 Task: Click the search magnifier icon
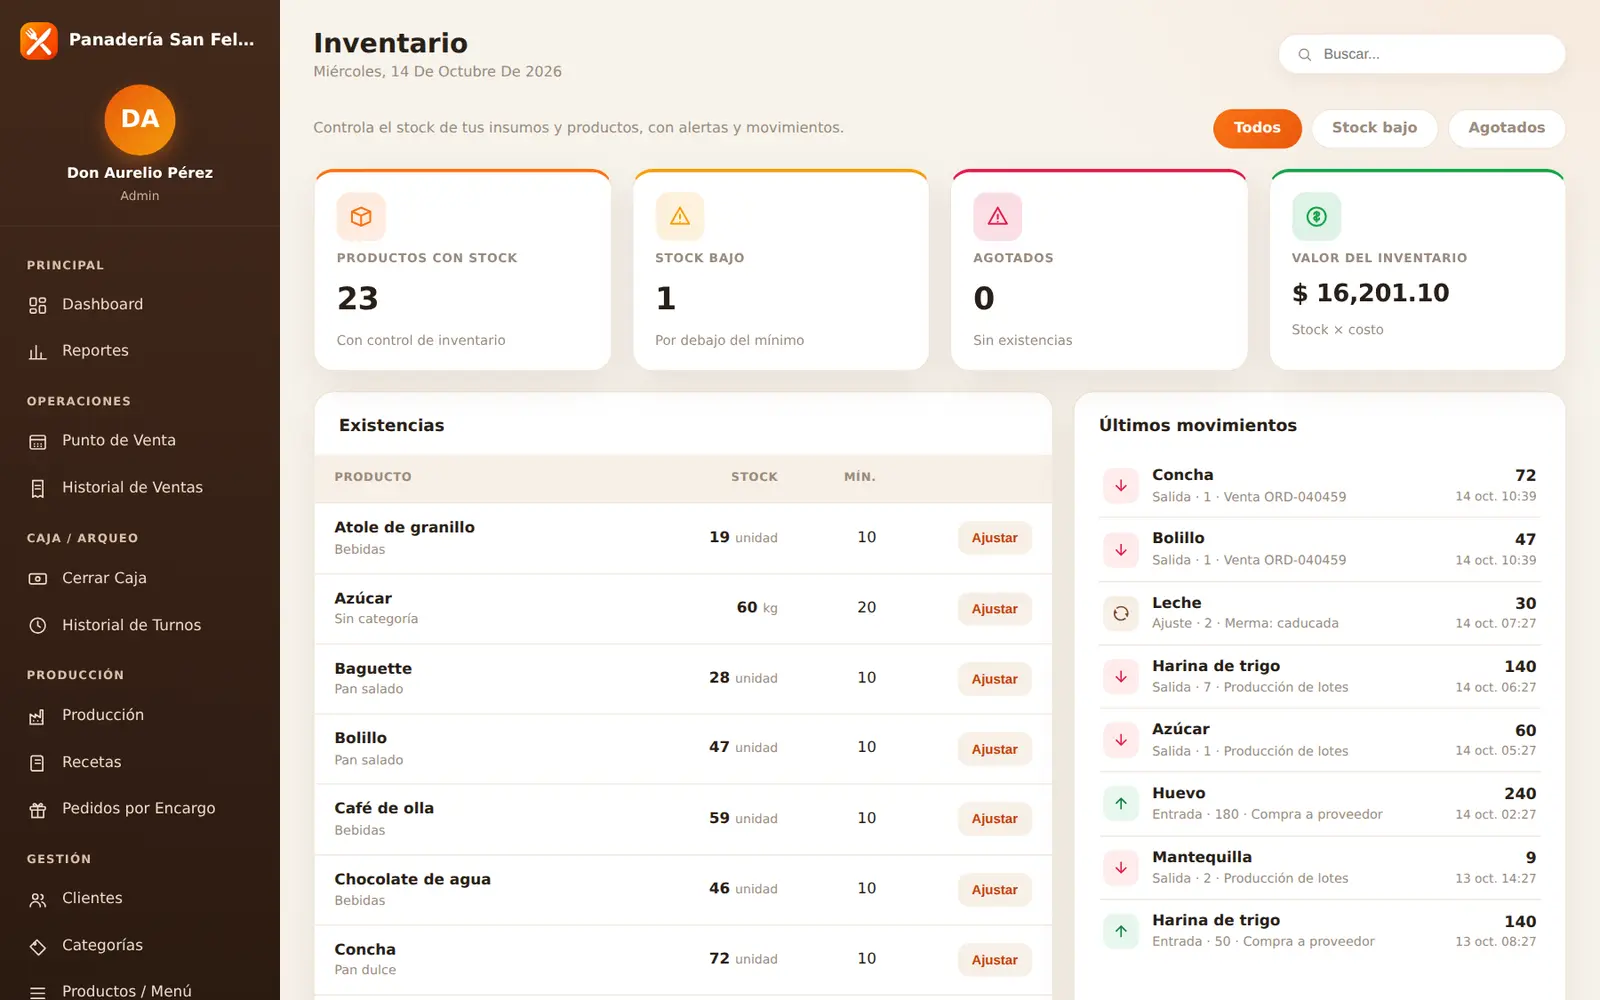(x=1305, y=54)
